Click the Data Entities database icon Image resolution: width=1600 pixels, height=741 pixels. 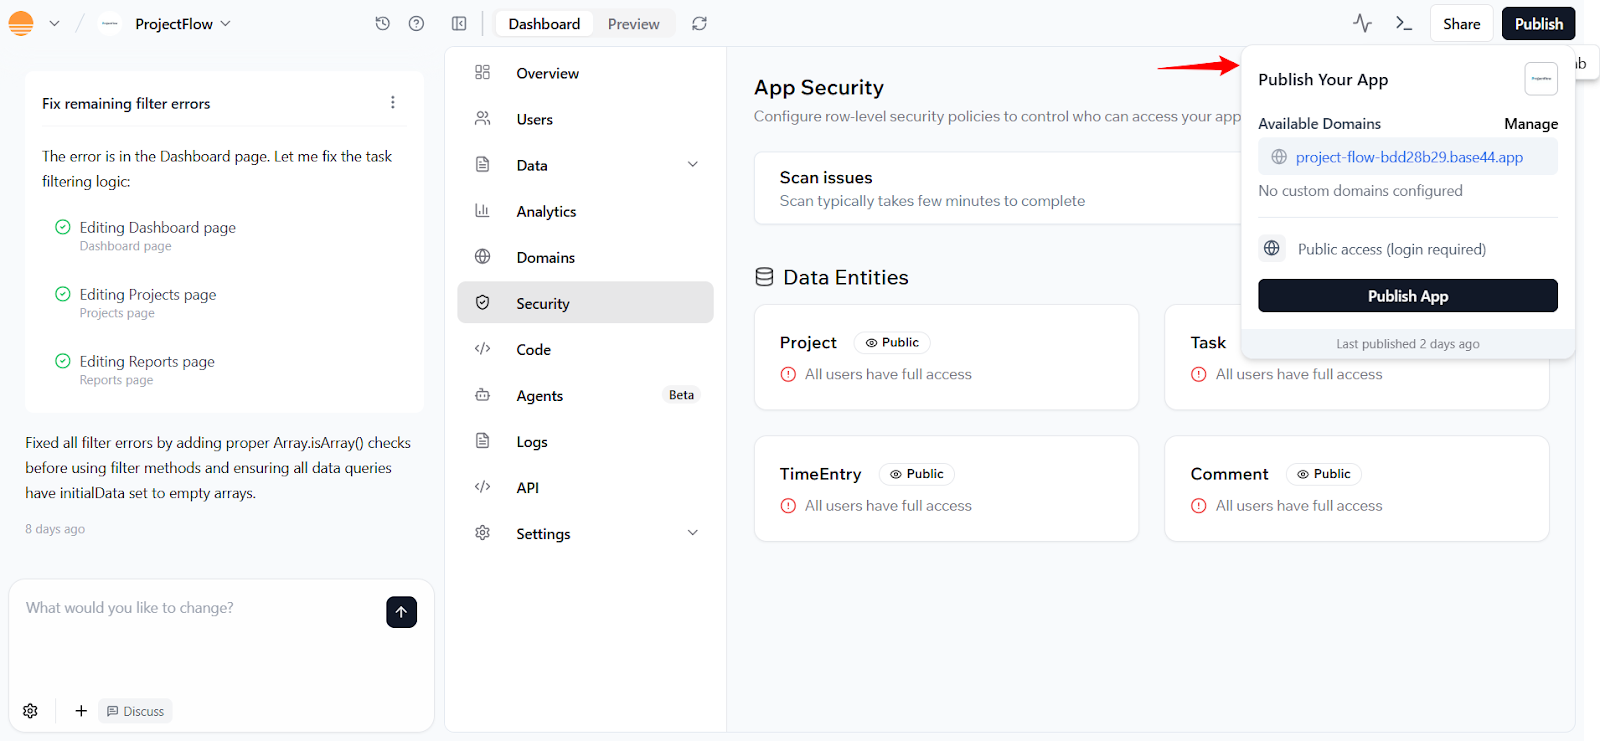[x=764, y=277]
